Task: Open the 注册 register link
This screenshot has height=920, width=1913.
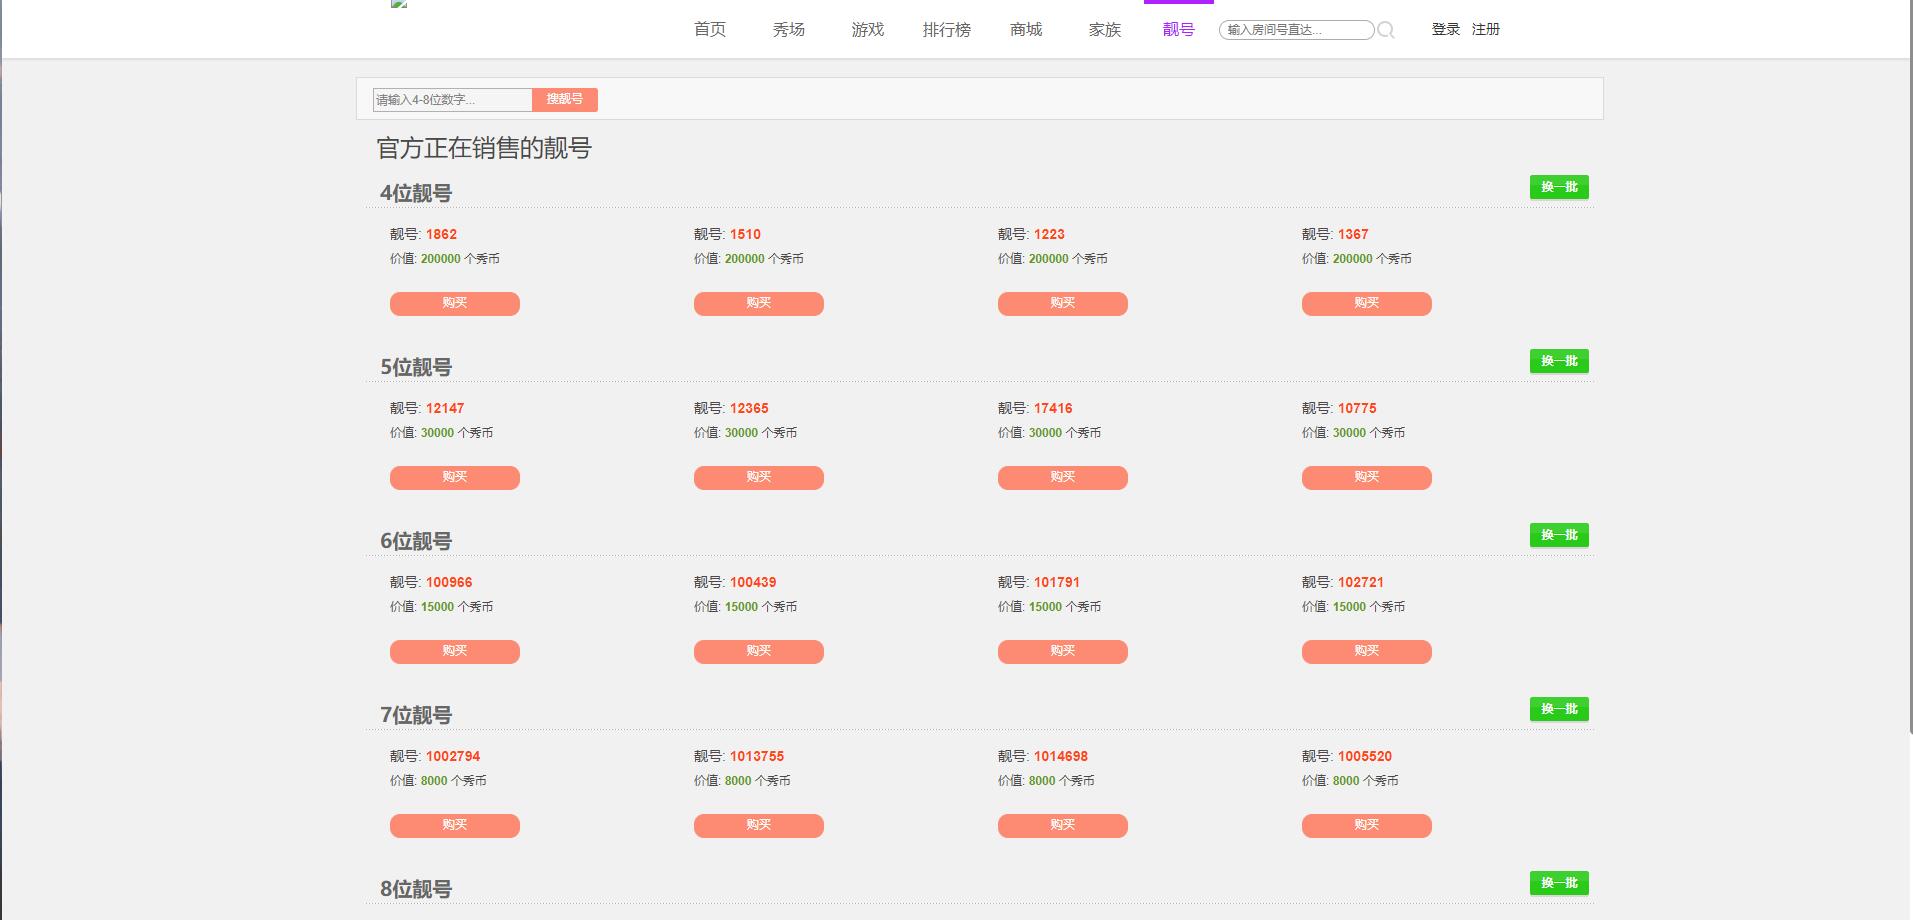Action: (x=1486, y=30)
